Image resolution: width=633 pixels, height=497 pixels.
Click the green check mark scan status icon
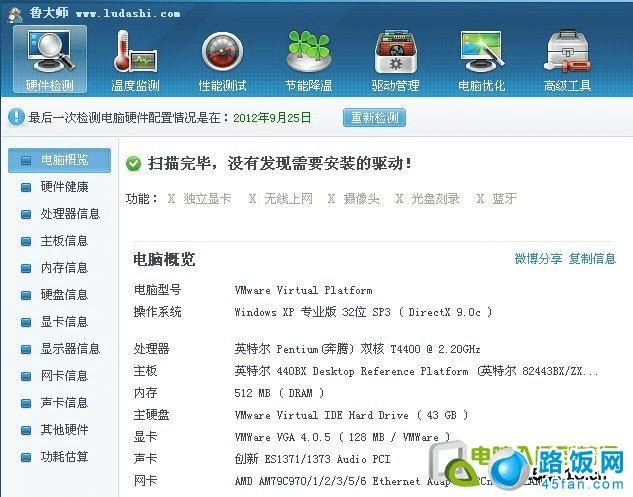pos(133,164)
